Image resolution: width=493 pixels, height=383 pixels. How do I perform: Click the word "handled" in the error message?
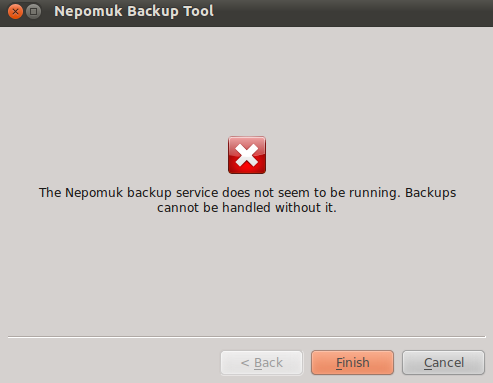246,208
